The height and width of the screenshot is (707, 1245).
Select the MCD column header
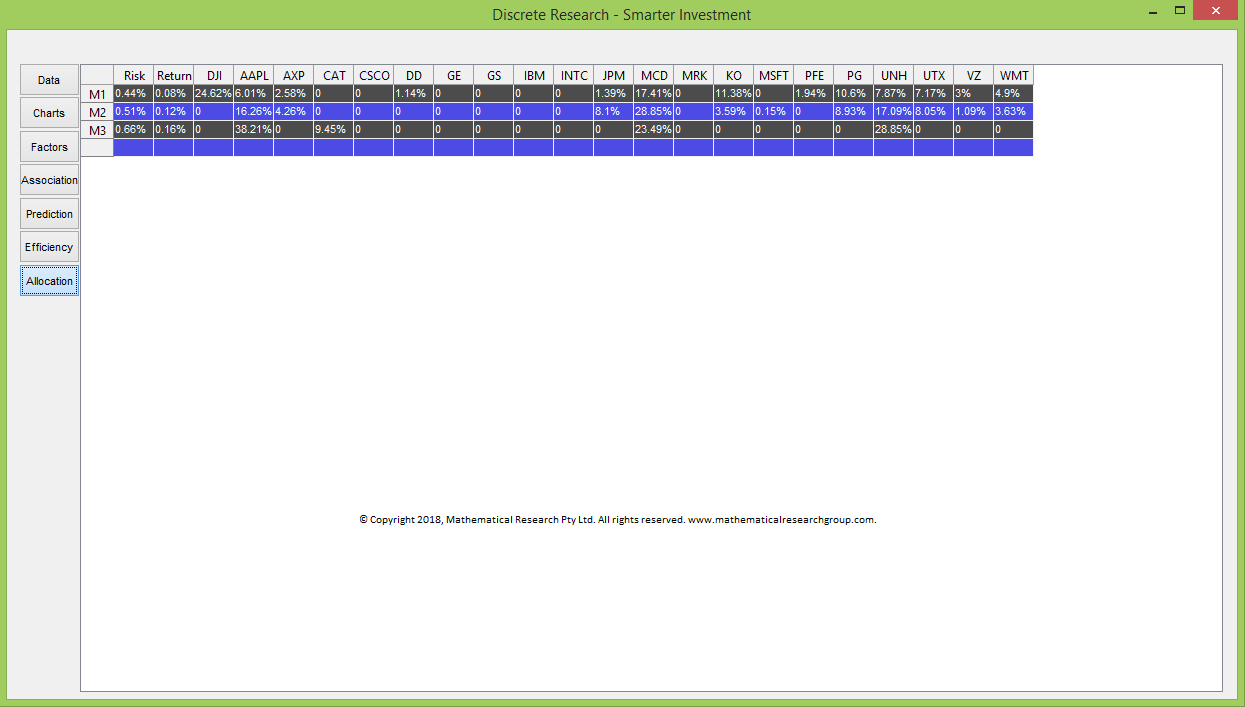(654, 76)
